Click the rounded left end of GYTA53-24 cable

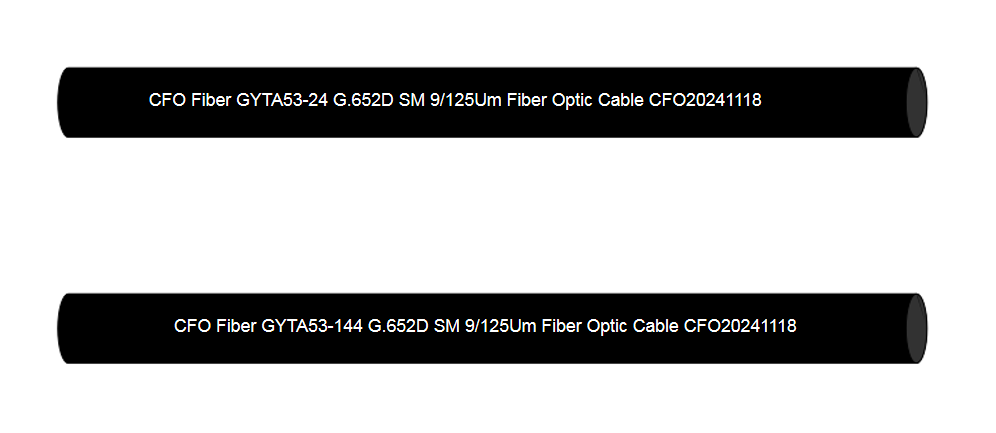[x=66, y=102]
